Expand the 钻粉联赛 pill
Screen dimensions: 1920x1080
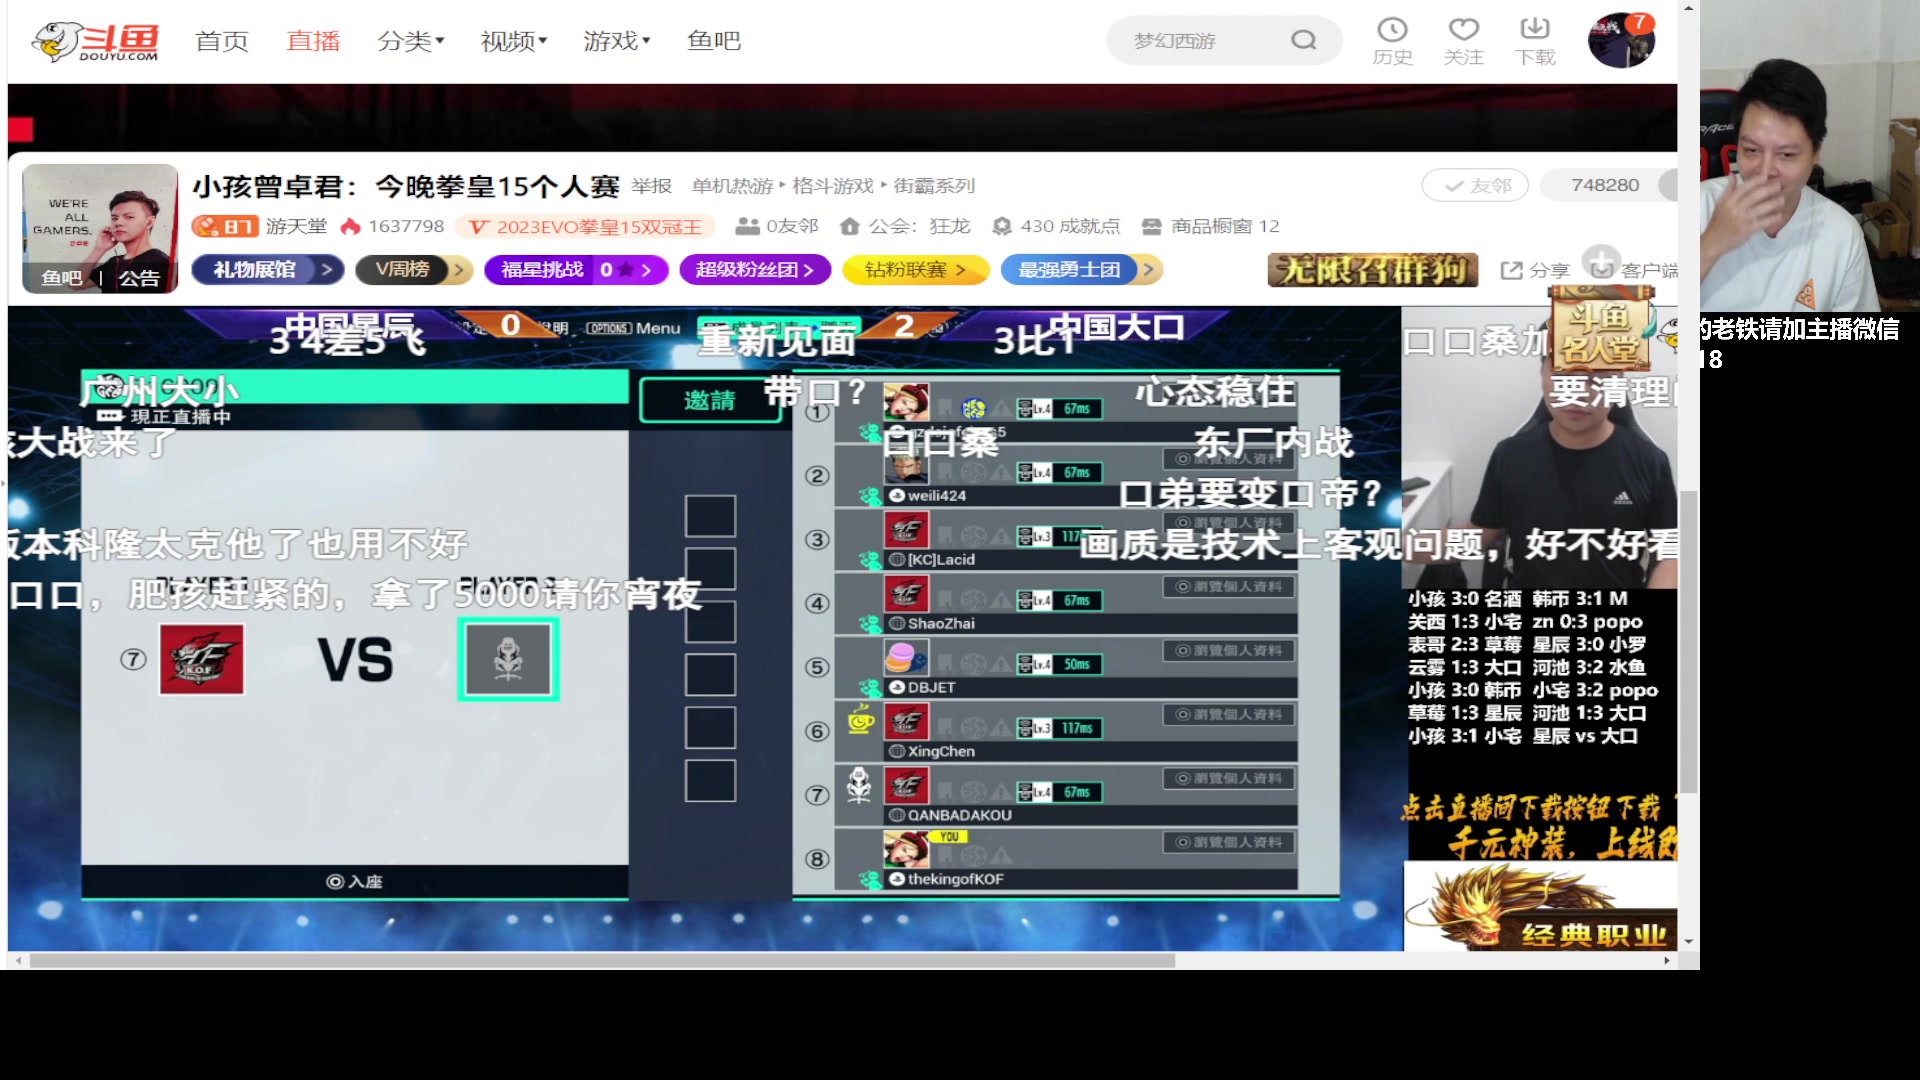click(915, 270)
